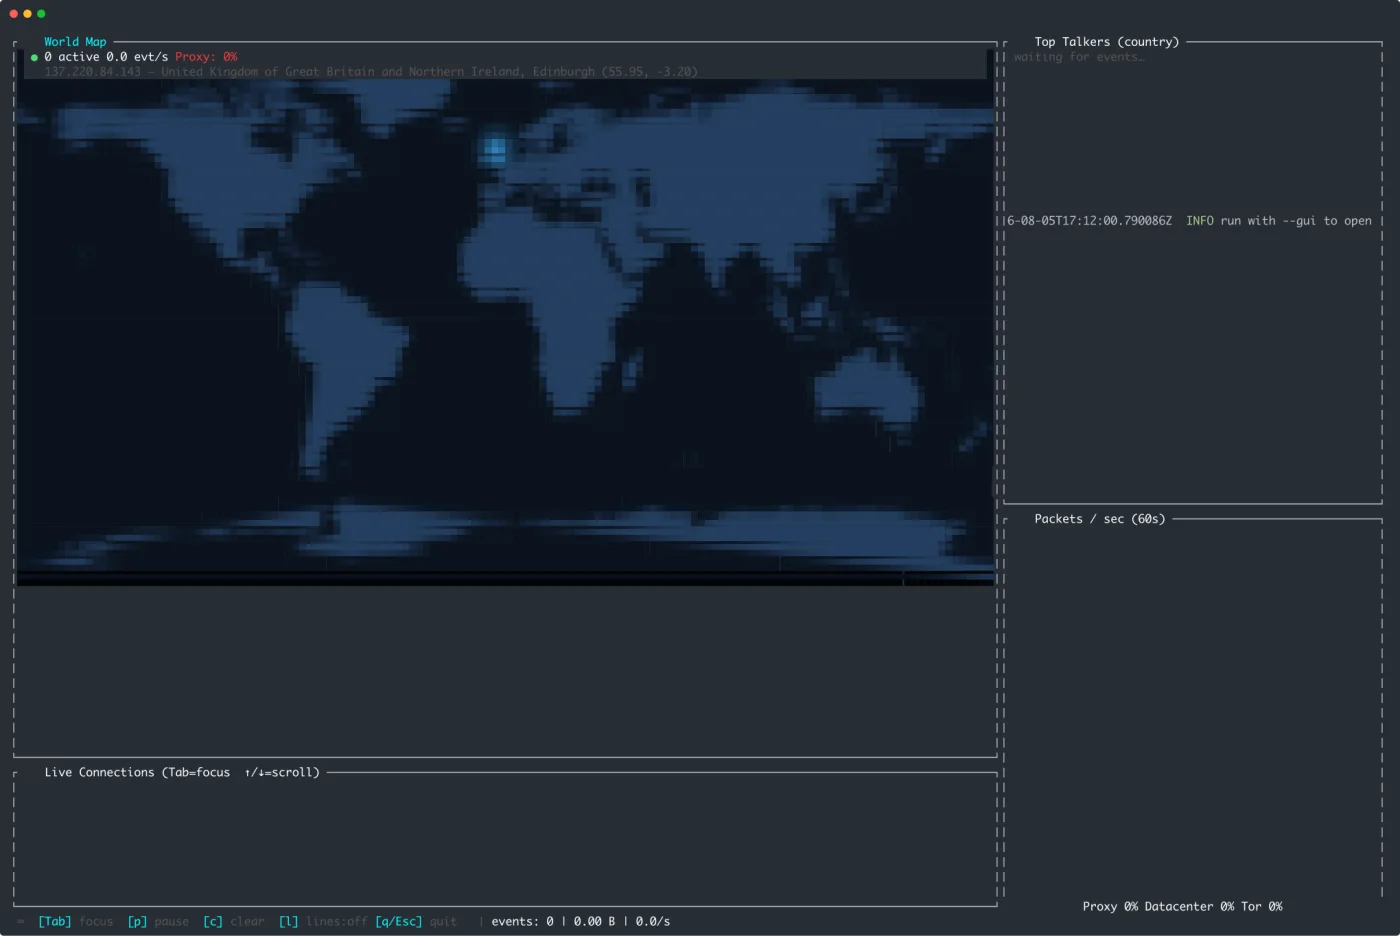
Task: Click the [Tab] focus shortcut in footer
Action: click(76, 922)
